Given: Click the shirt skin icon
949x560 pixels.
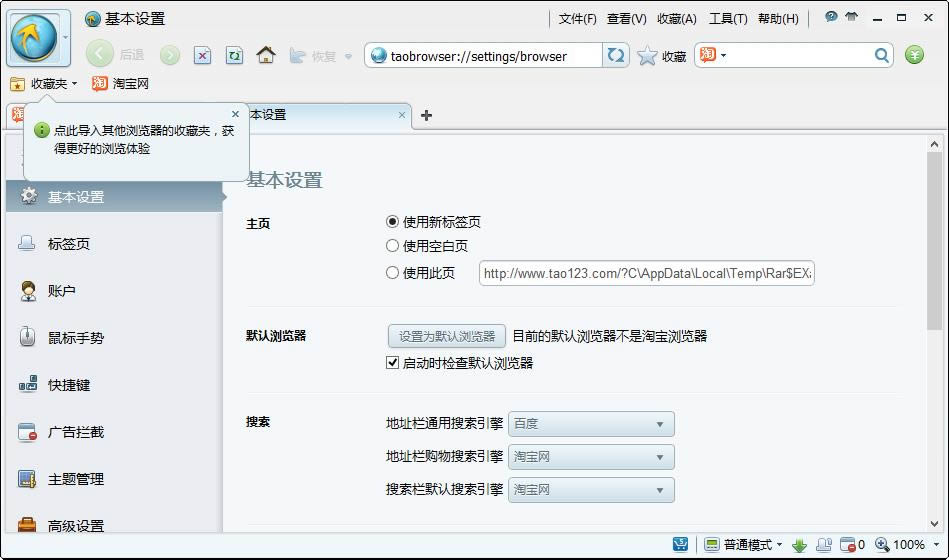Looking at the screenshot, I should [852, 16].
